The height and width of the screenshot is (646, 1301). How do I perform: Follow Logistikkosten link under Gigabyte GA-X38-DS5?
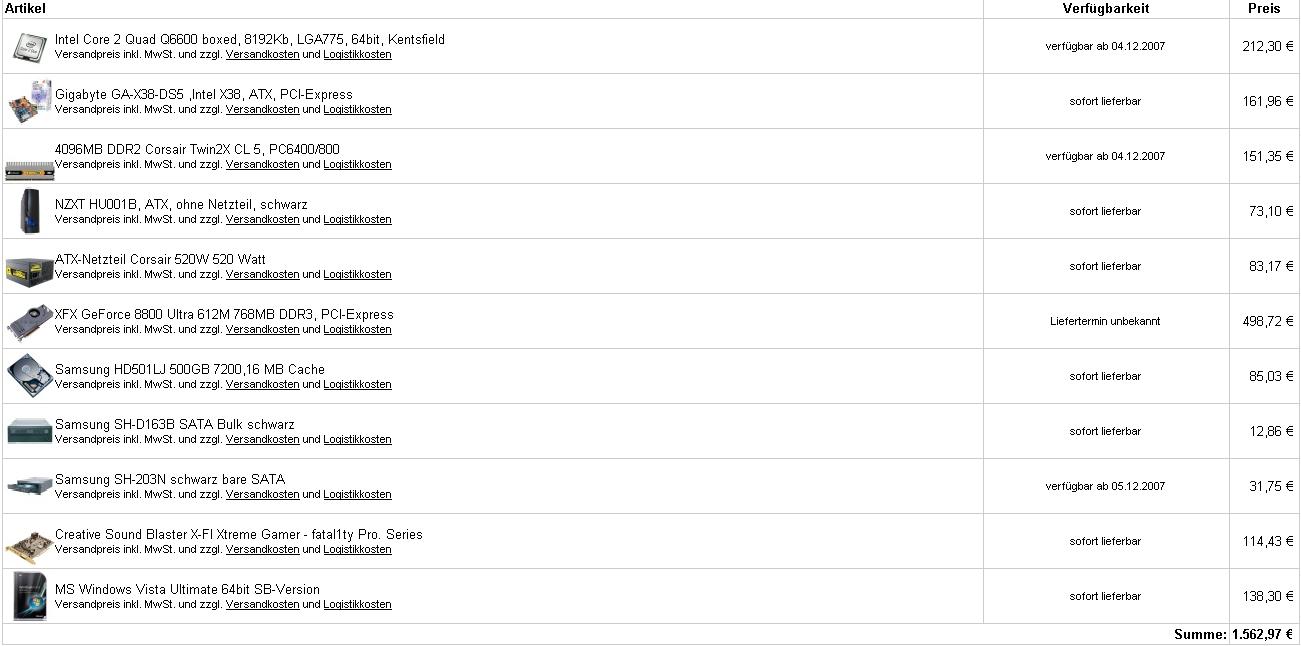tap(357, 110)
